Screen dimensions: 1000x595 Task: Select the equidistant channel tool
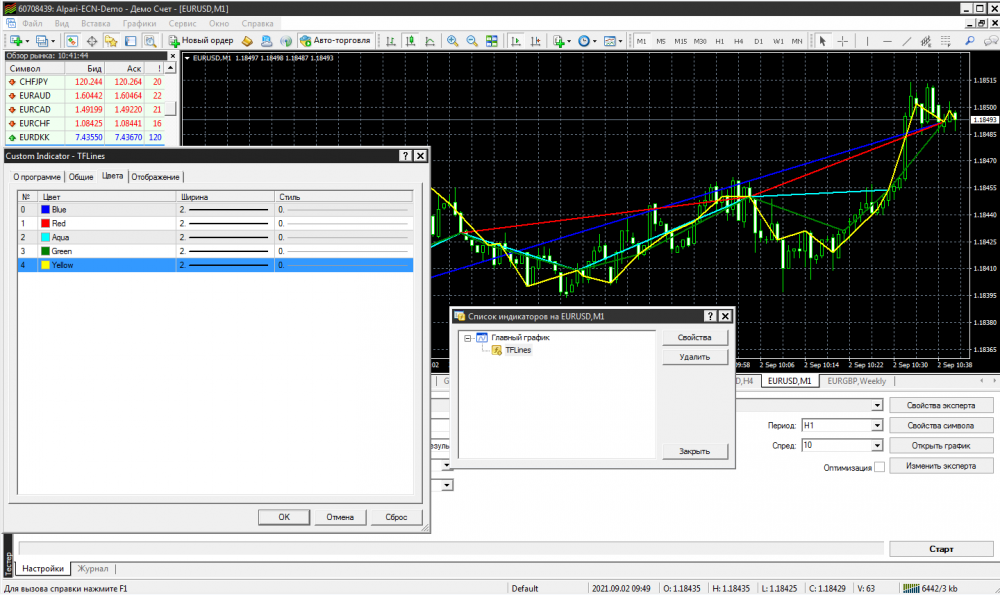coord(926,41)
